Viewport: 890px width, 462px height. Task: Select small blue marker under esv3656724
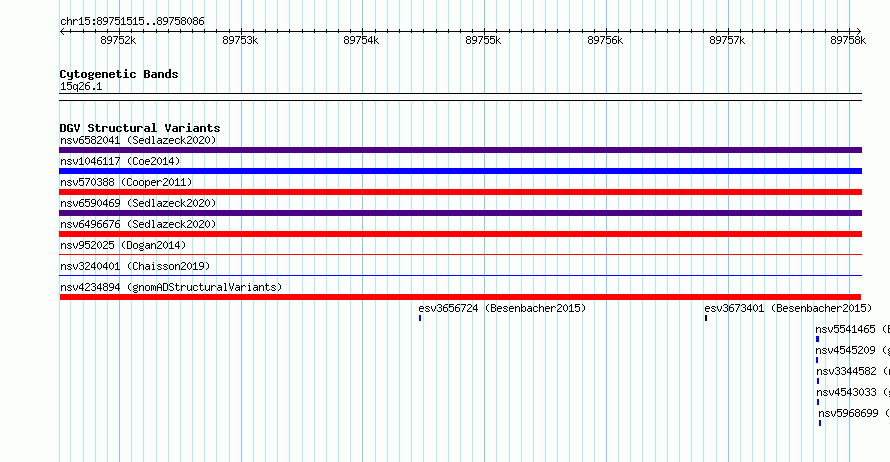[420, 318]
